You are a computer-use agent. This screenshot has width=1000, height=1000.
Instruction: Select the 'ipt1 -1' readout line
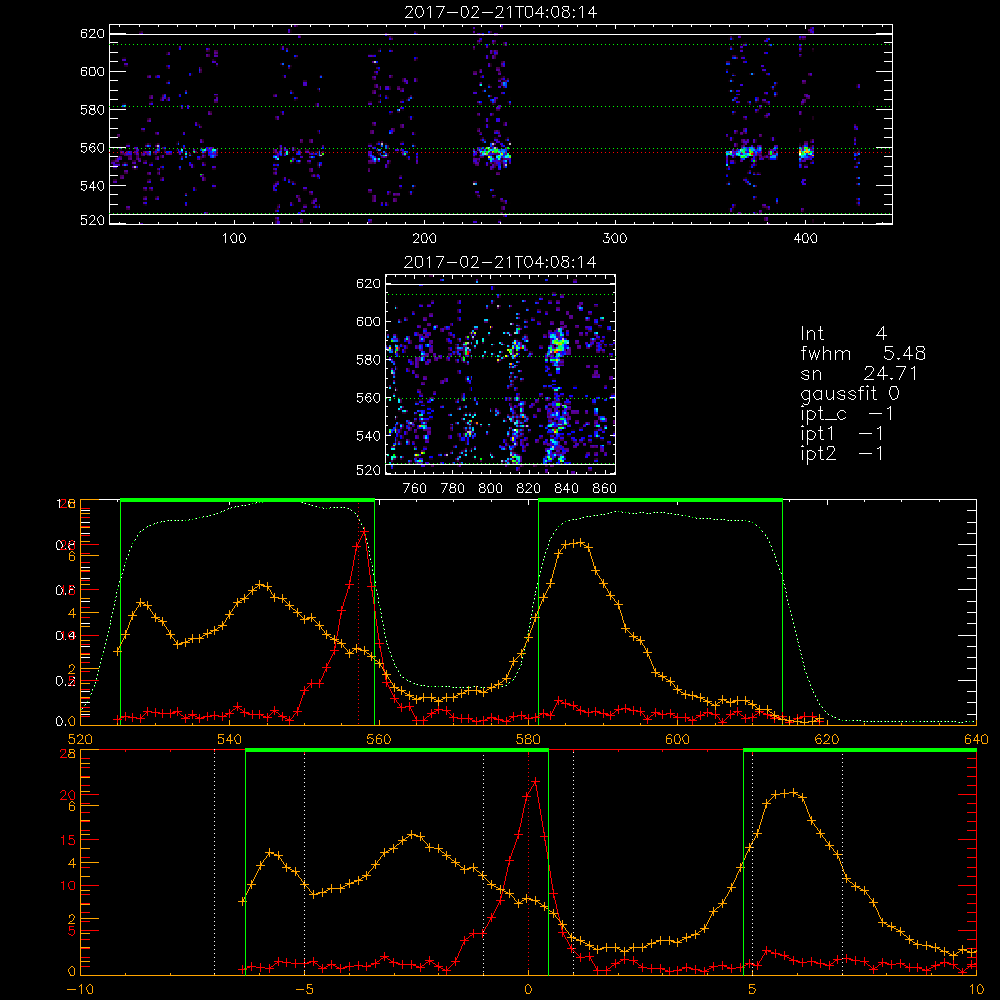842,434
